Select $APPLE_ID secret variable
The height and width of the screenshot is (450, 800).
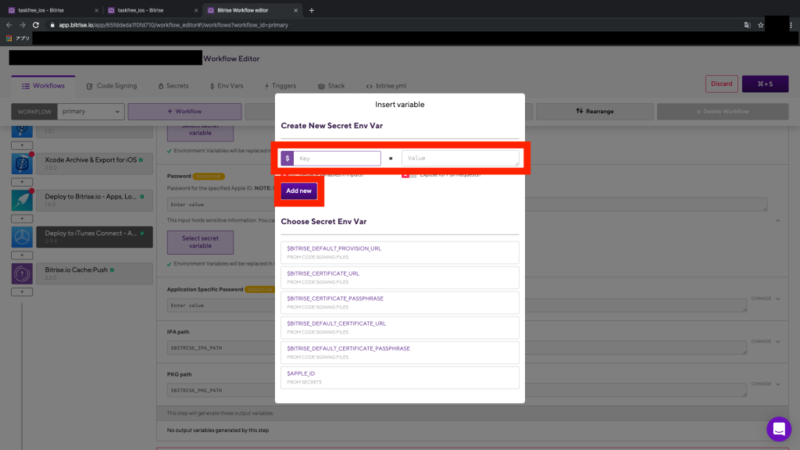(x=399, y=377)
